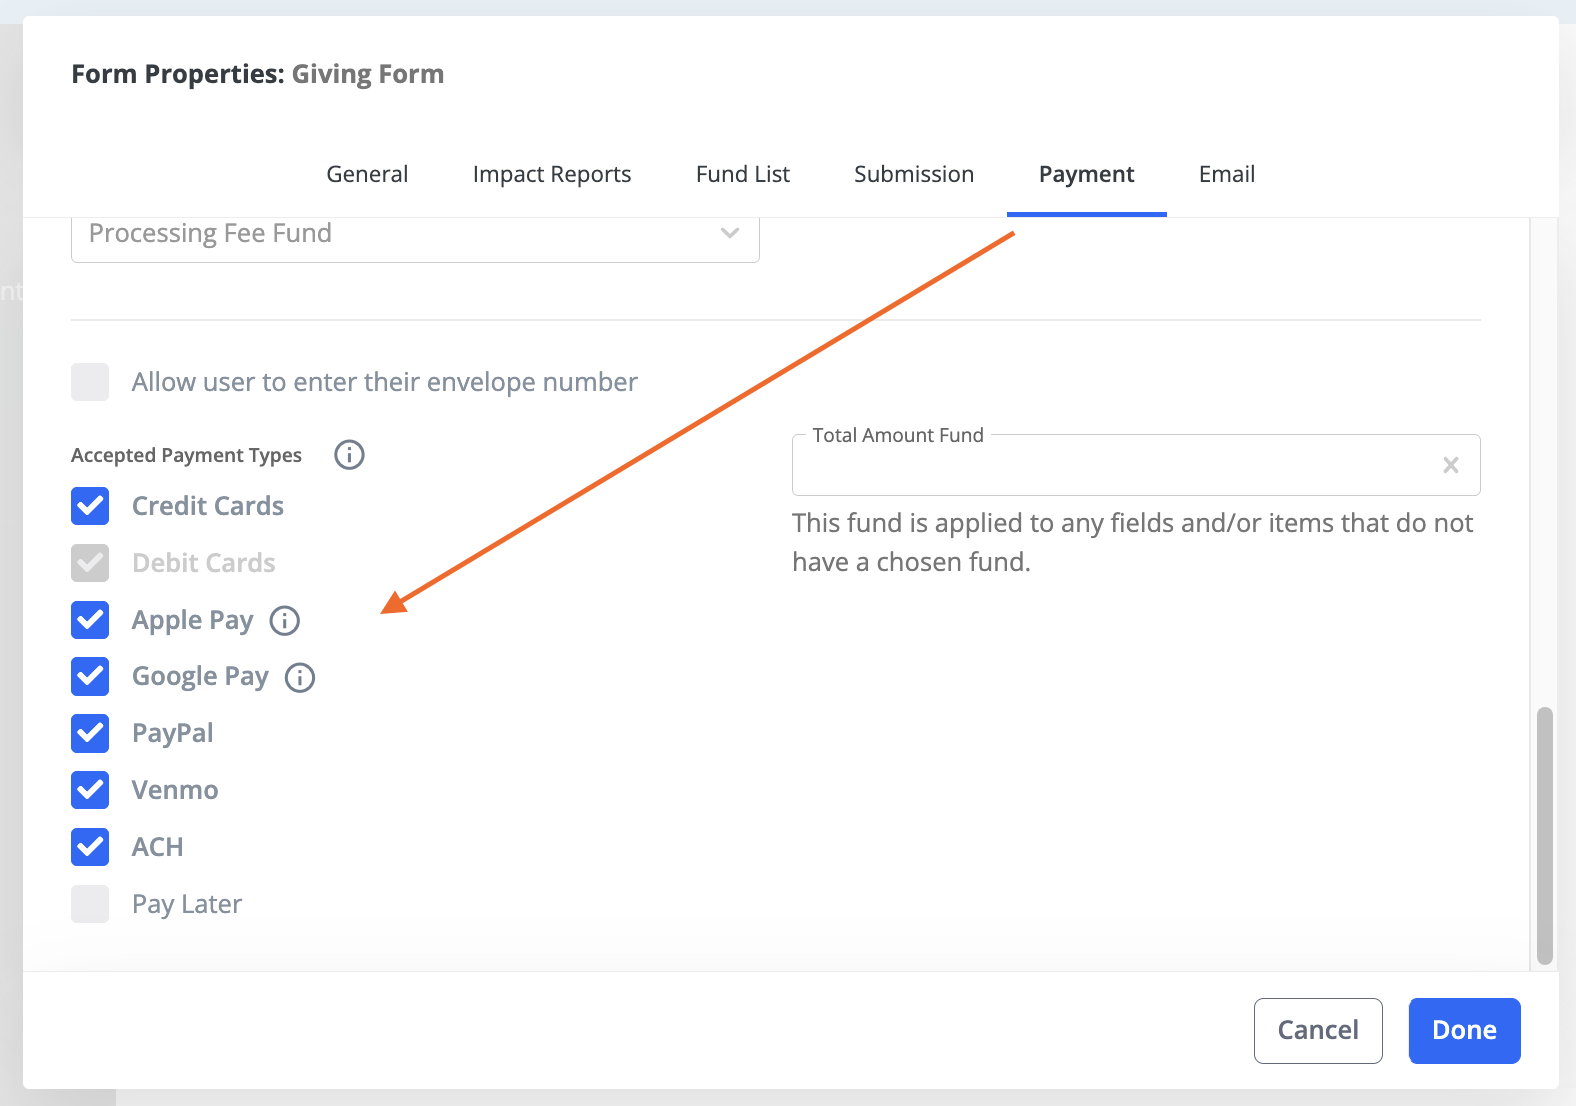
Task: Click info icon next to Accepted Payment Types
Action: [x=349, y=455]
